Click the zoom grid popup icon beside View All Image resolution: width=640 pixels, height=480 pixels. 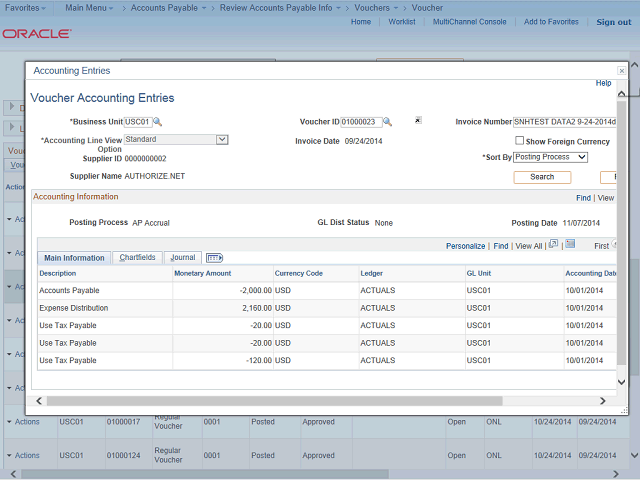pos(553,244)
